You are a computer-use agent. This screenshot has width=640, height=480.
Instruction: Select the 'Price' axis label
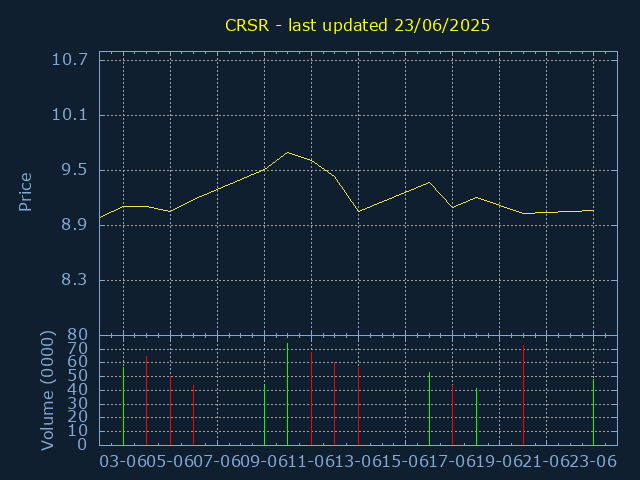point(25,192)
